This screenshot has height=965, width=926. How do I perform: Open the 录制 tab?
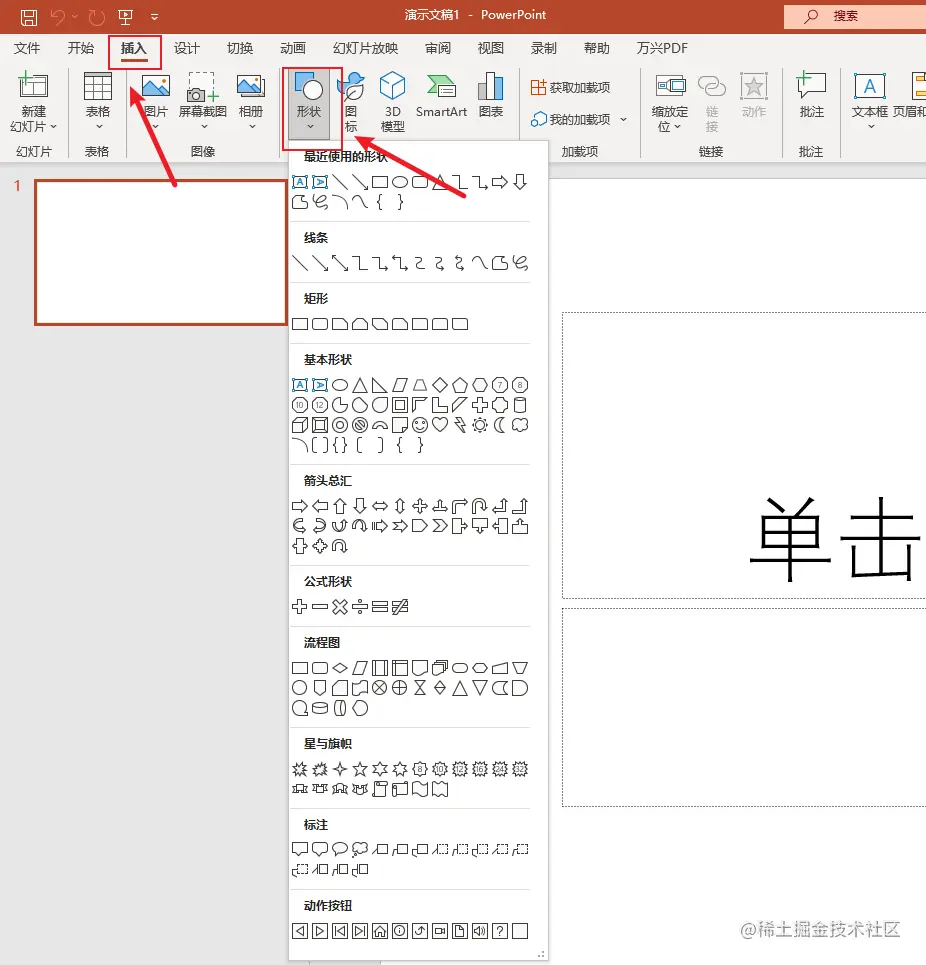(544, 48)
